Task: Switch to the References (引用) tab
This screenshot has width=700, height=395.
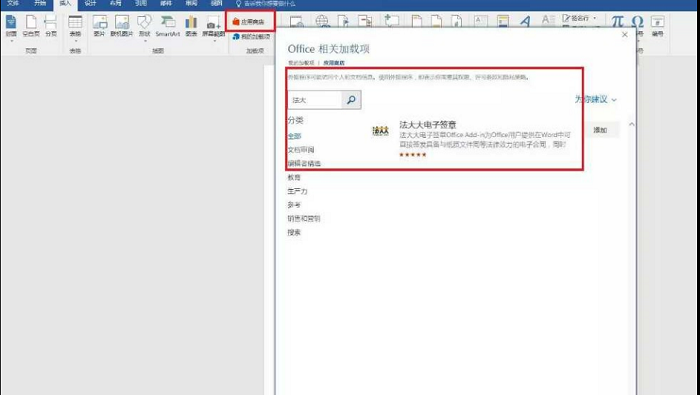Action: coord(141,4)
